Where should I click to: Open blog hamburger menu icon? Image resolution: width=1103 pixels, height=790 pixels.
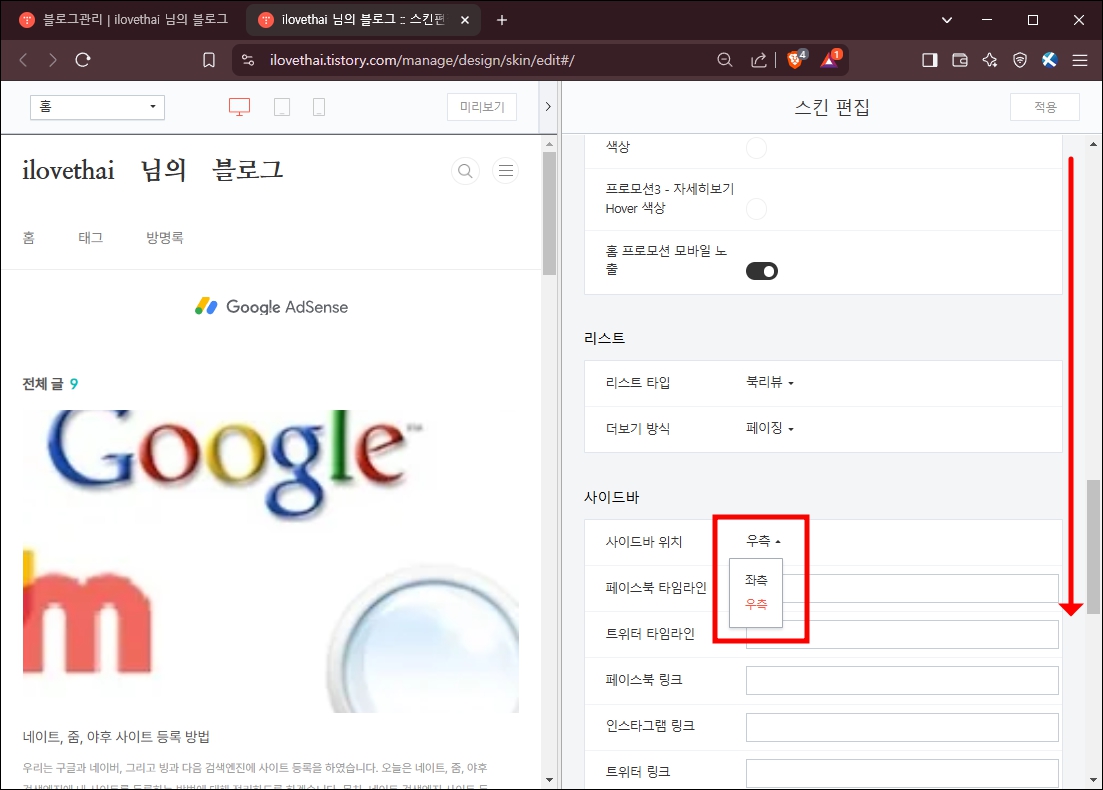[506, 171]
